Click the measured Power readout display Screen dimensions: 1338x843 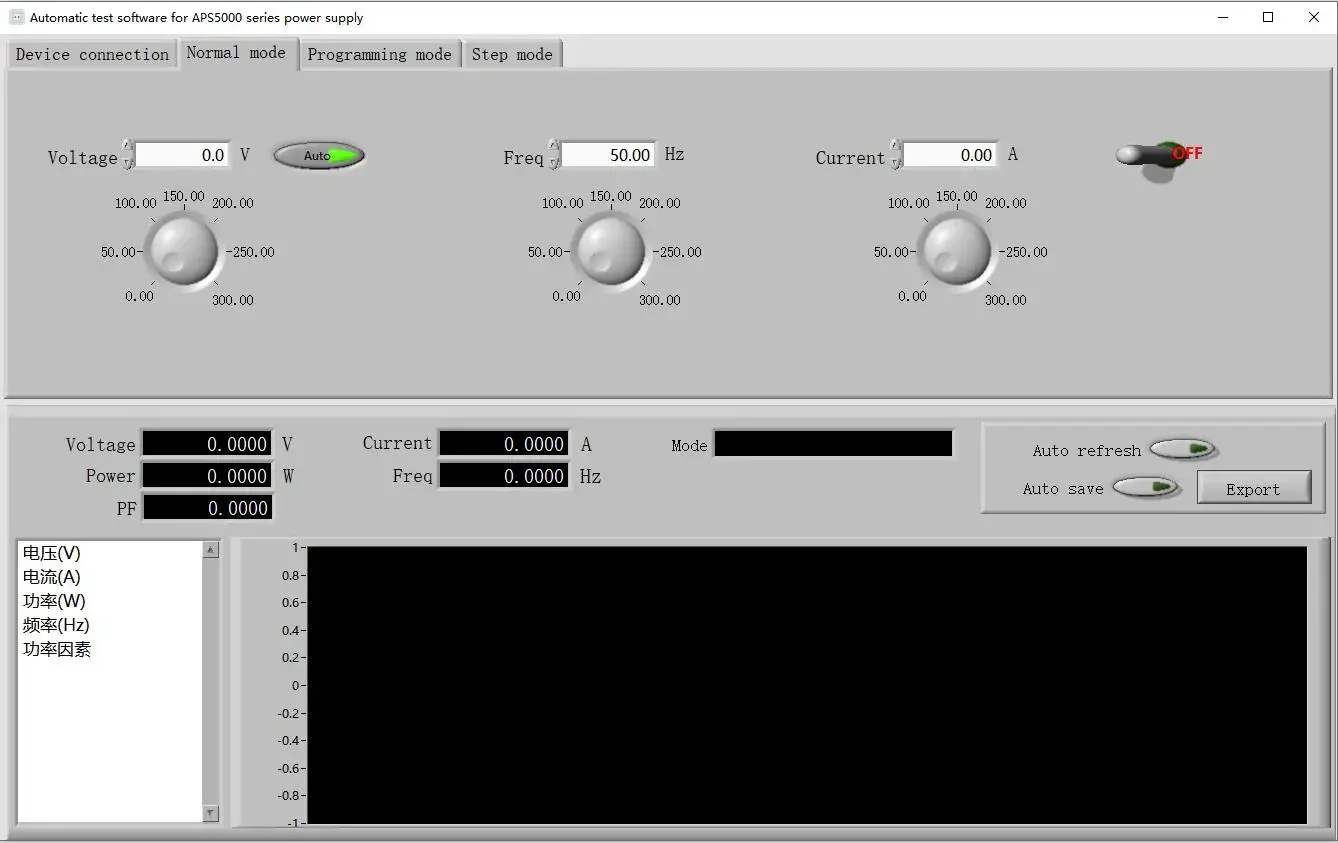point(207,476)
